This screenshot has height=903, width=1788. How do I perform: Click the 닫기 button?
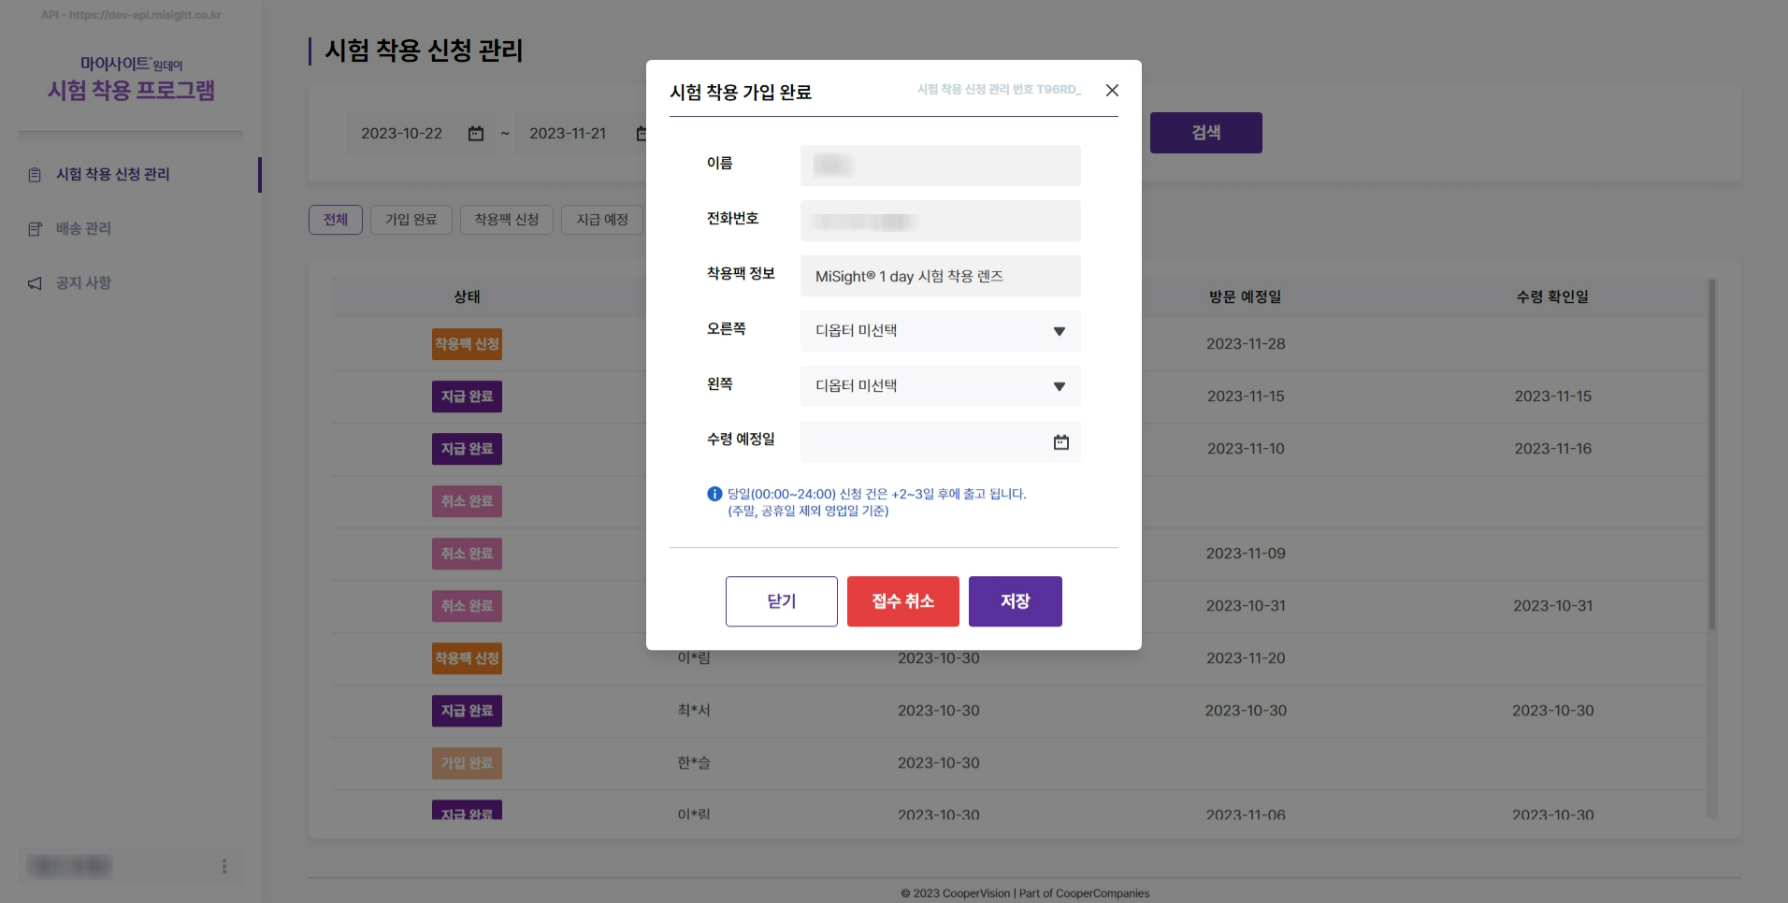781,601
